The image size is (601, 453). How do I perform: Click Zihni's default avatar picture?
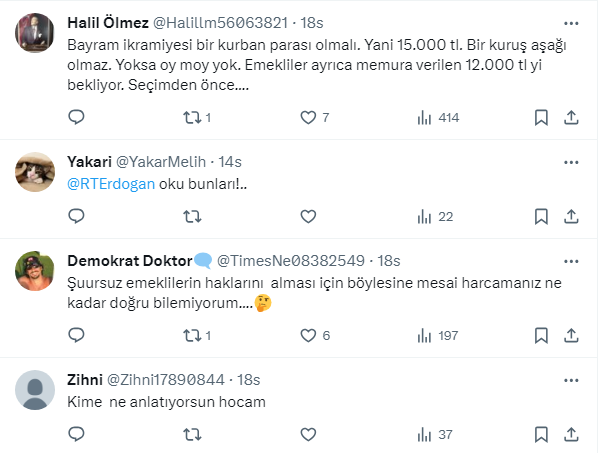36,389
